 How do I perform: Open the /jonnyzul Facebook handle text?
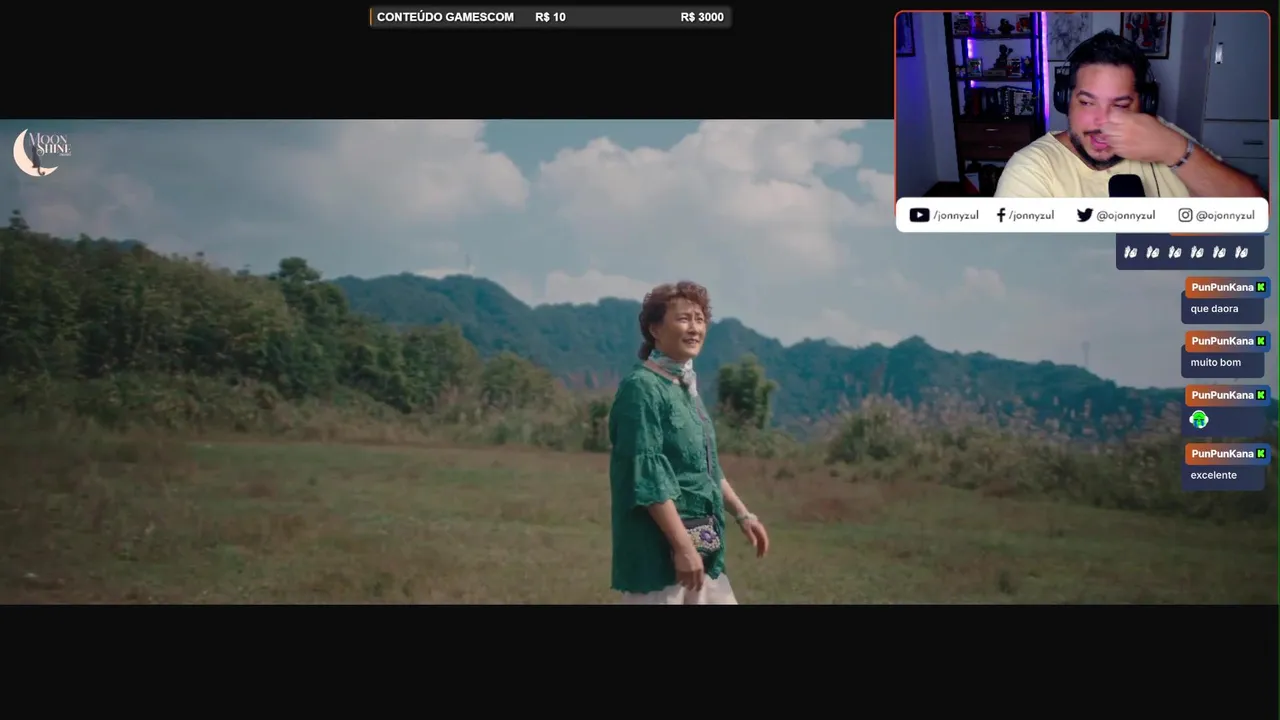pyautogui.click(x=1031, y=215)
